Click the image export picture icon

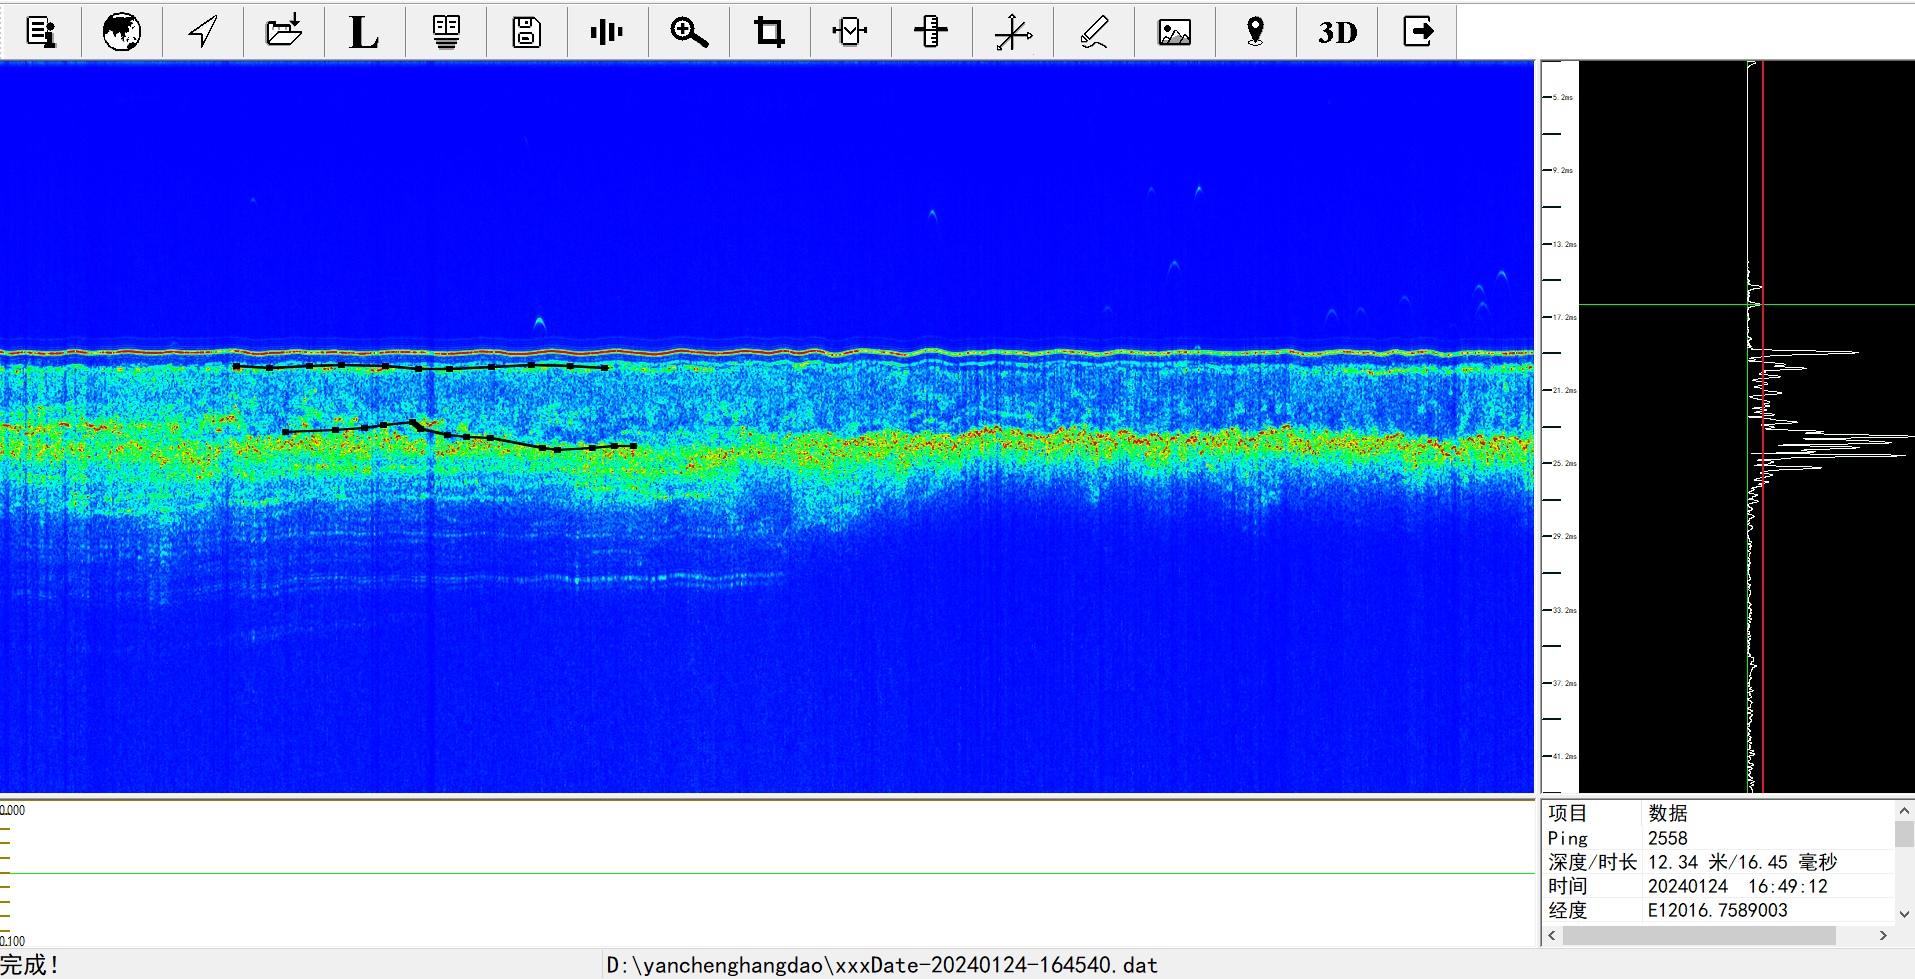(x=1174, y=32)
